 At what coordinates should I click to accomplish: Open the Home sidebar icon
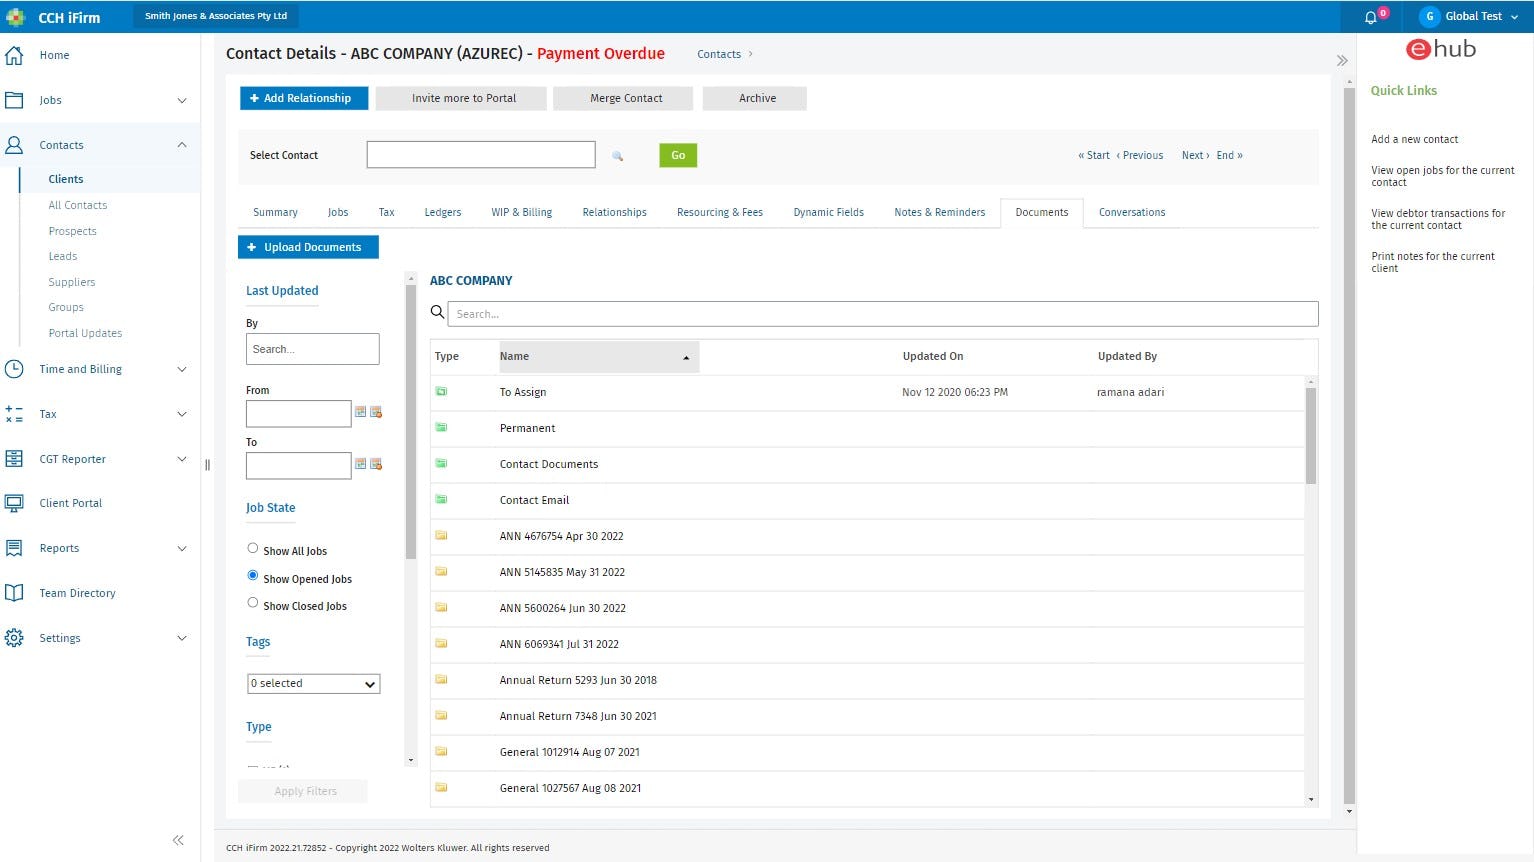click(x=15, y=55)
